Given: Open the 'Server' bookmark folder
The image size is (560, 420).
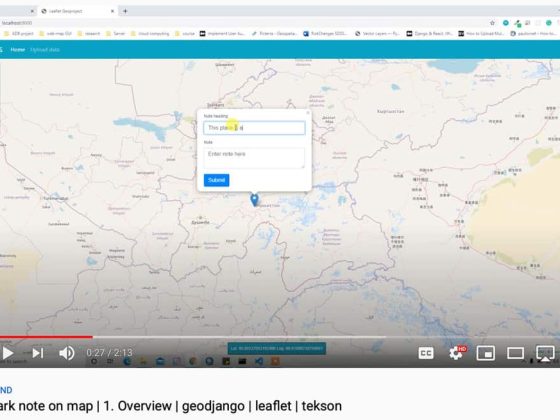Looking at the screenshot, I should click(115, 34).
